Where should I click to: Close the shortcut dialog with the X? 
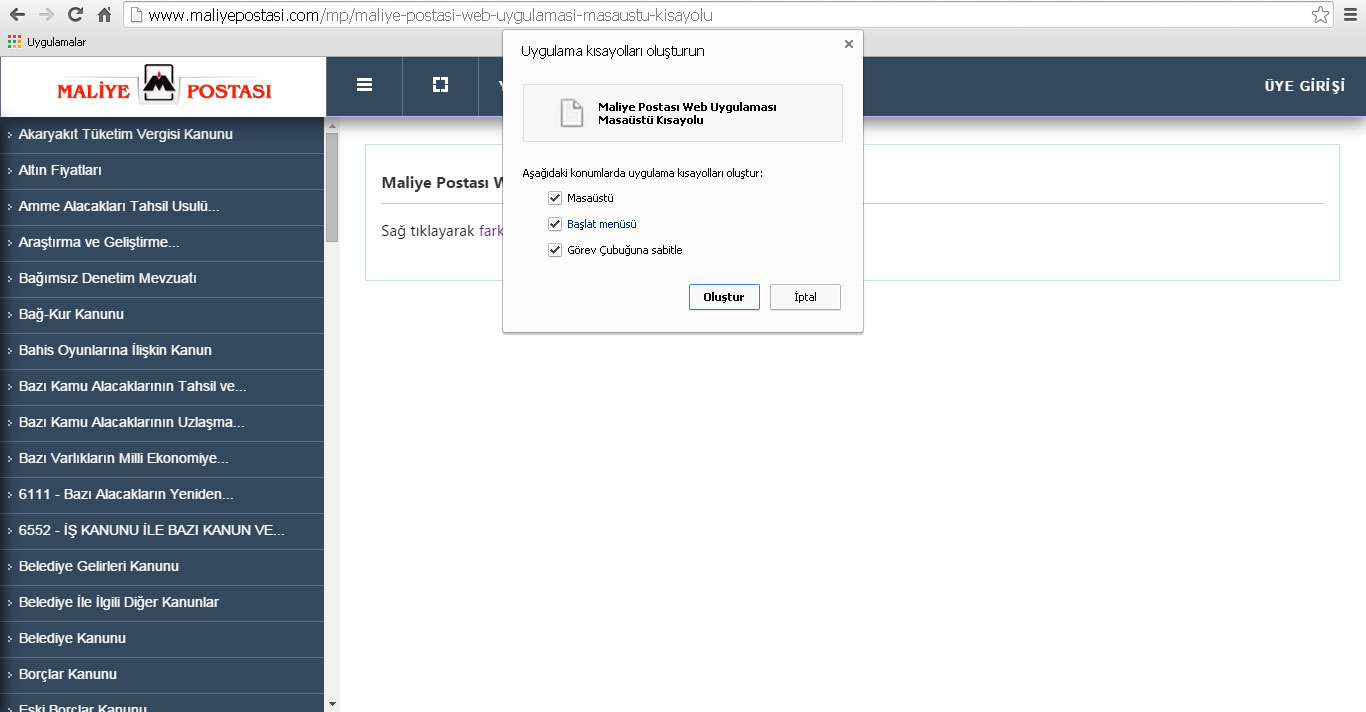click(849, 44)
